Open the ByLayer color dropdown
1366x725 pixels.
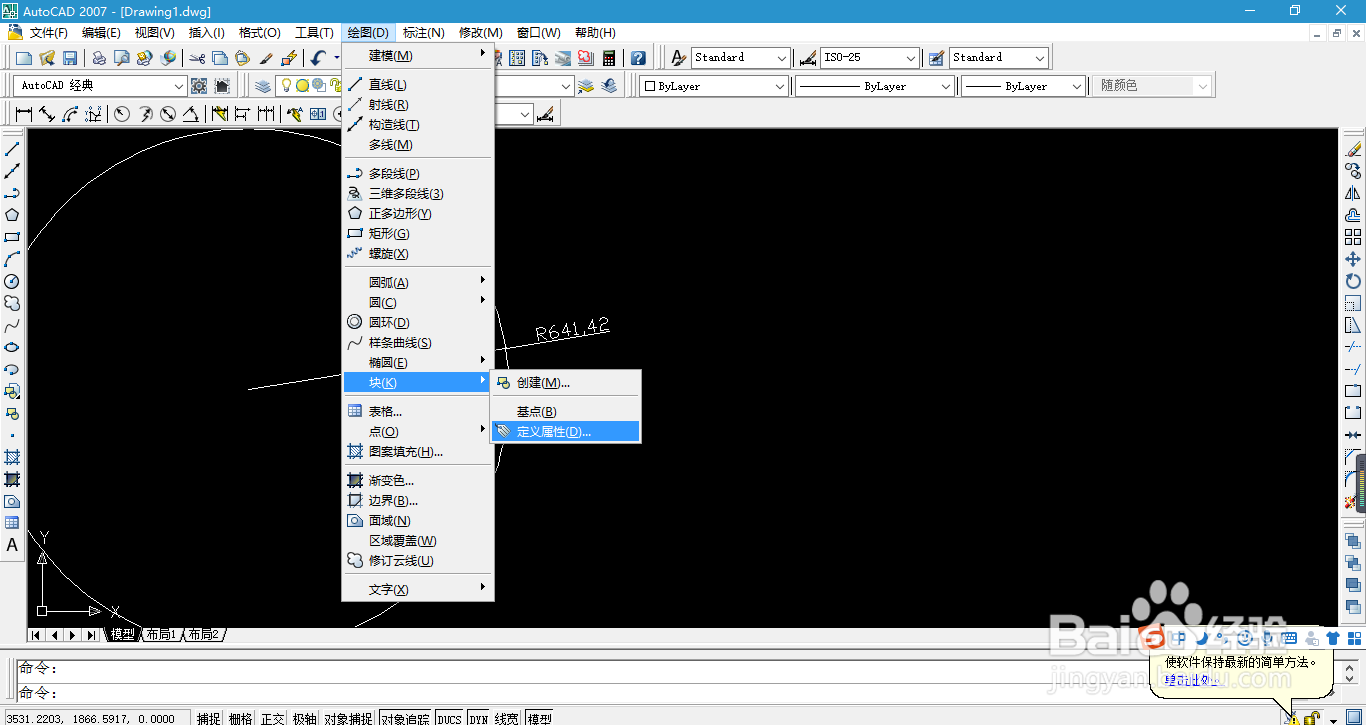[714, 86]
